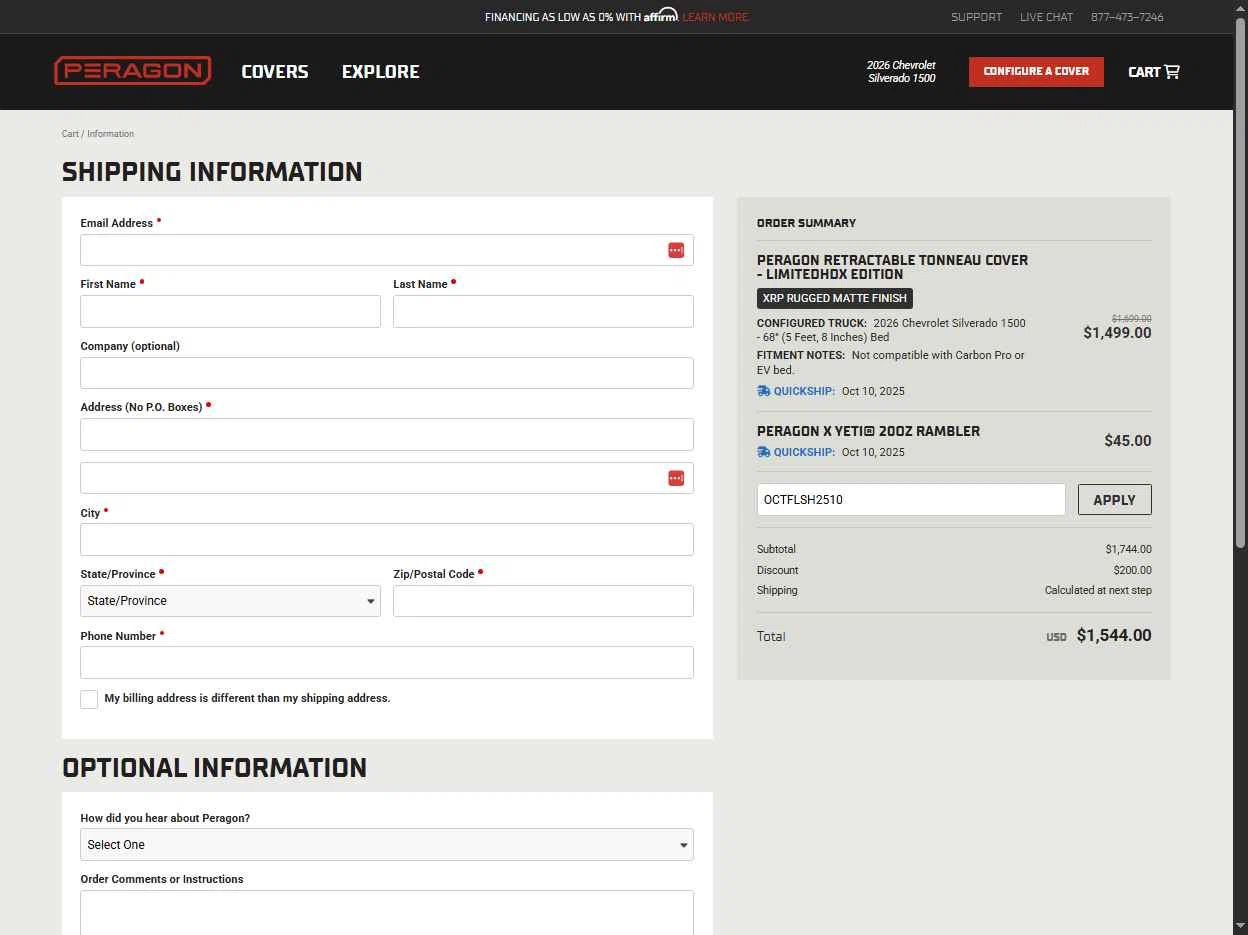1248x935 pixels.
Task: Focus the Zip/Postal Code field
Action: [x=543, y=601]
